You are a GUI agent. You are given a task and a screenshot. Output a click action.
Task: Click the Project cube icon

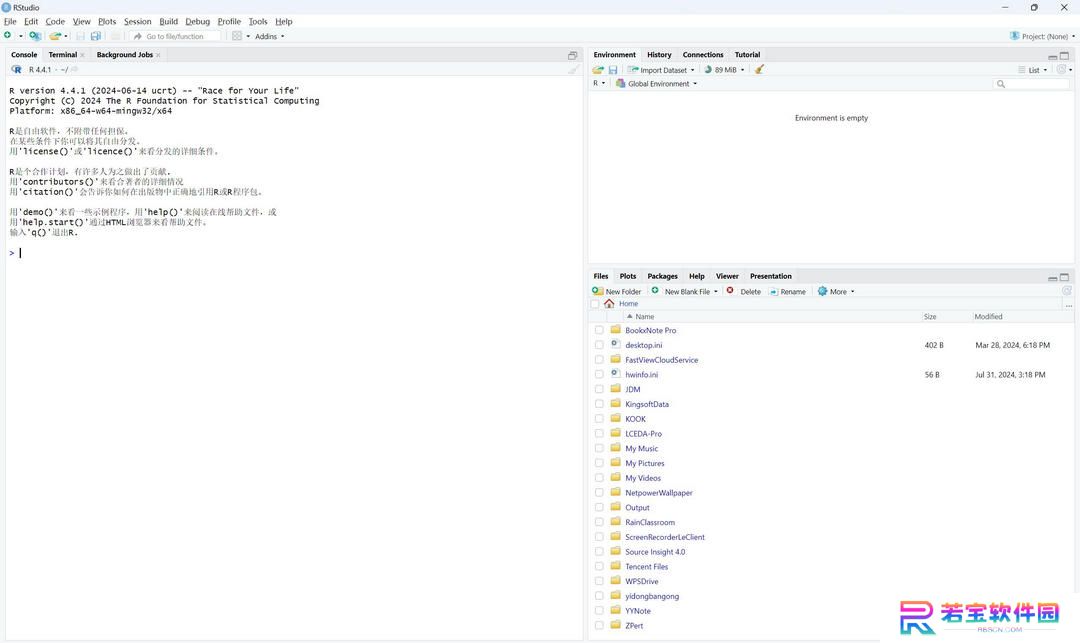pyautogui.click(x=1015, y=36)
